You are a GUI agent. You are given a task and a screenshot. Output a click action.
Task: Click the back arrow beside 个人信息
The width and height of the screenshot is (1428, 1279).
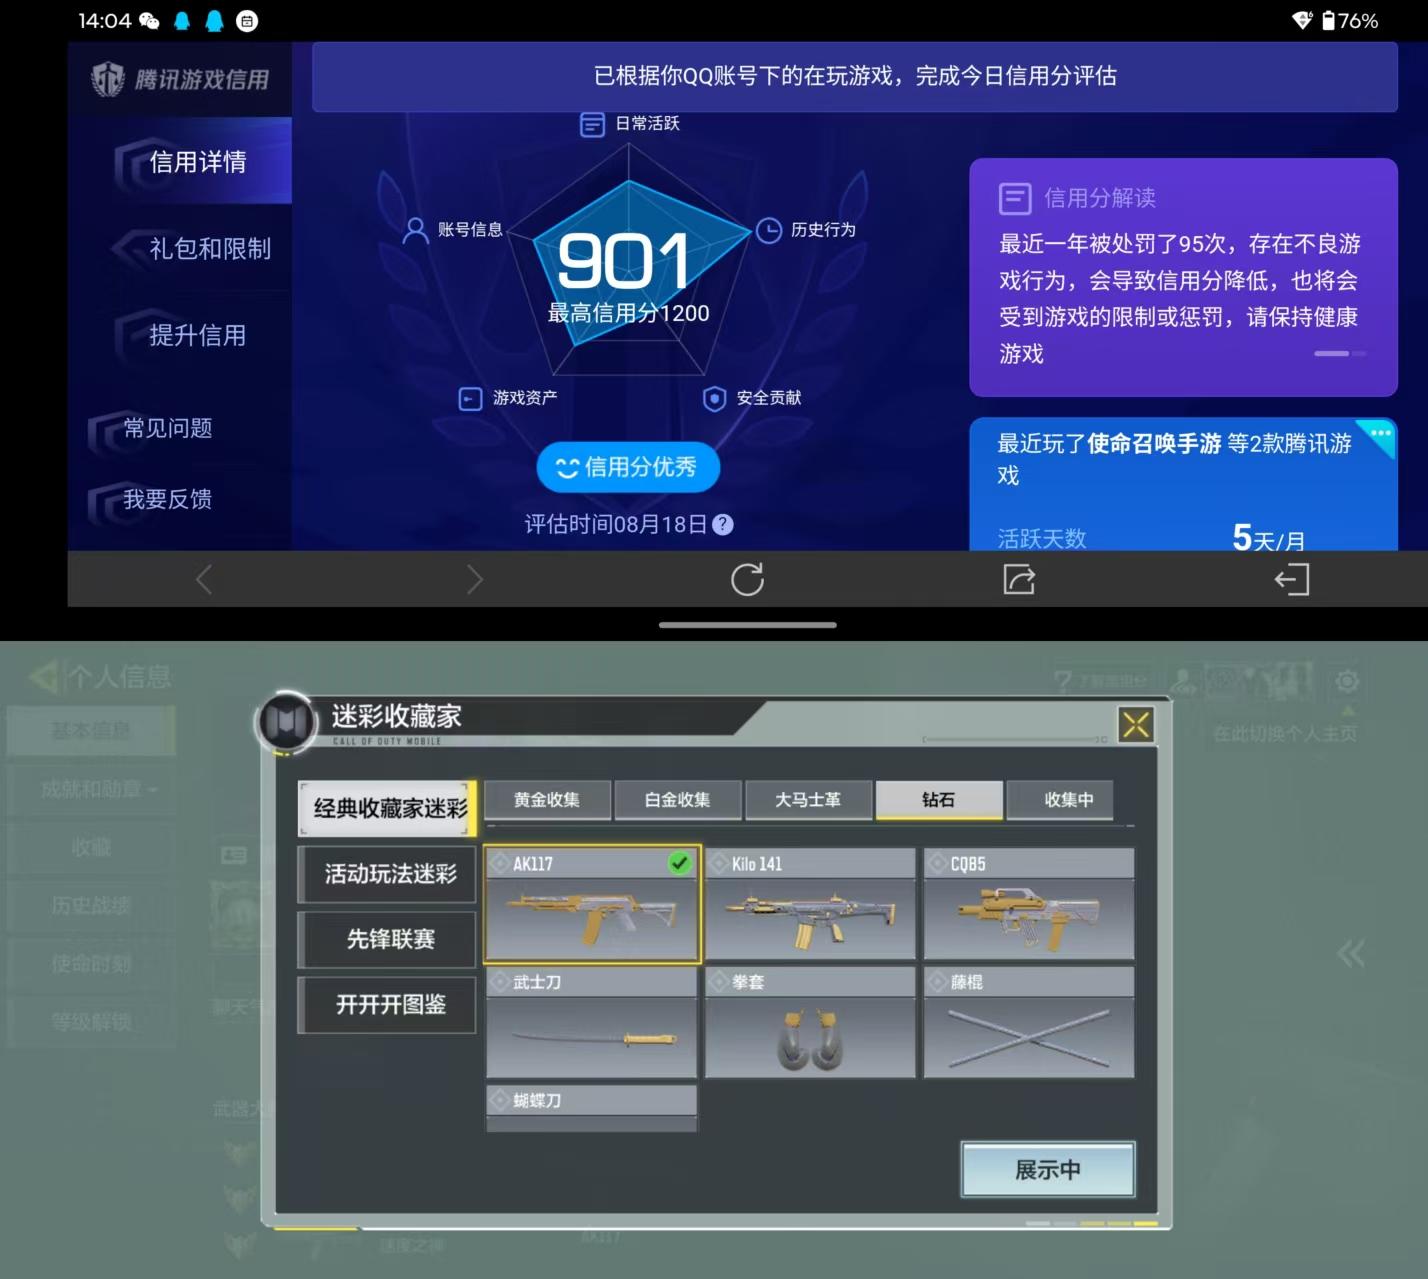(44, 677)
